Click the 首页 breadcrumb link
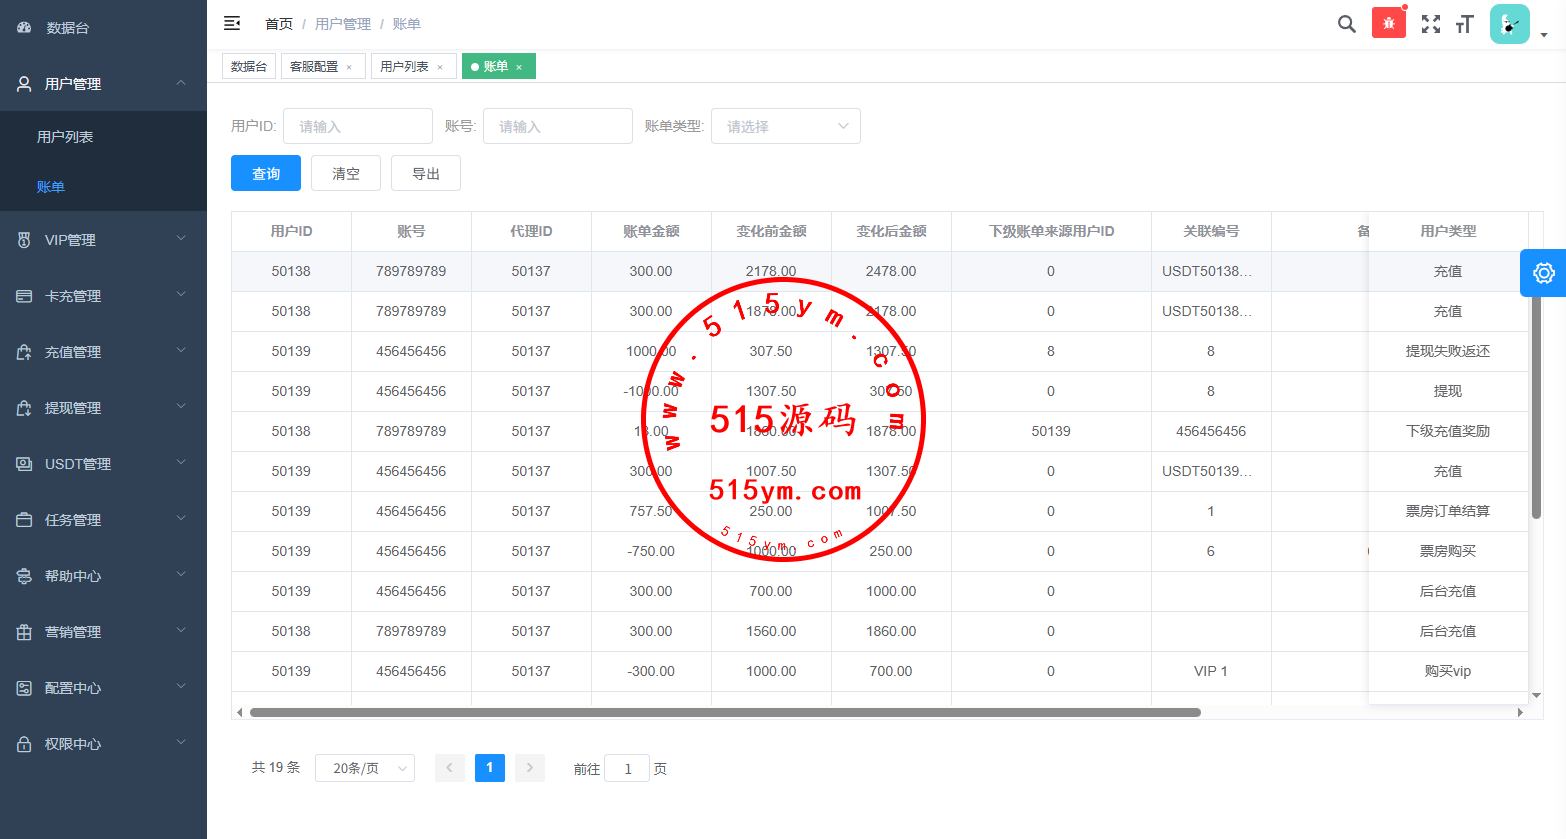This screenshot has height=839, width=1566. (279, 24)
